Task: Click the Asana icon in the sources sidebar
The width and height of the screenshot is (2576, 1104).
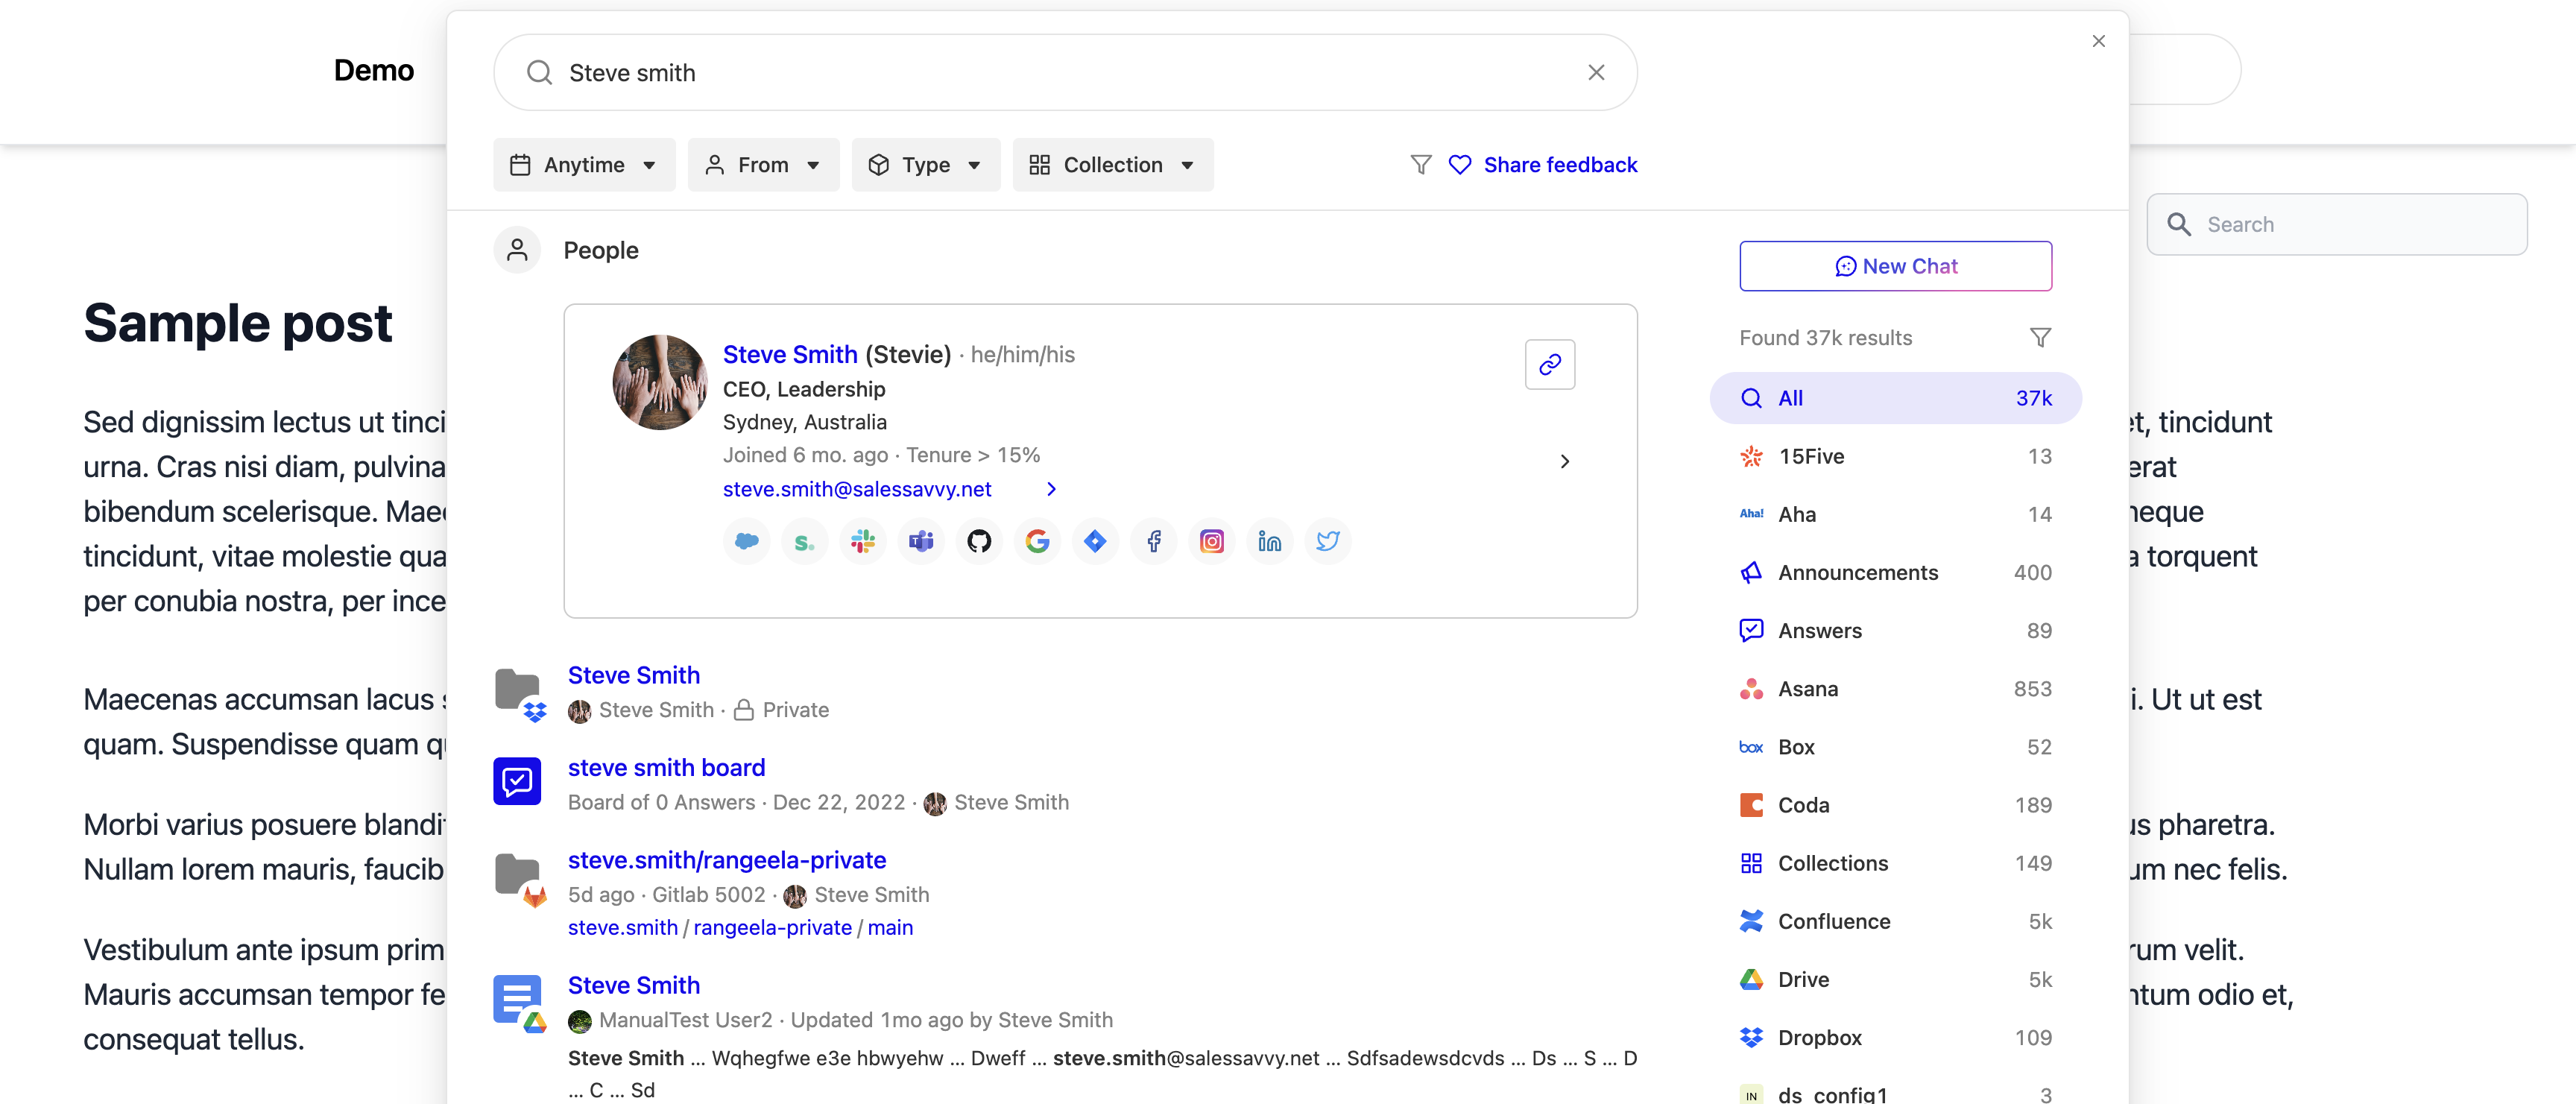Action: click(1751, 689)
